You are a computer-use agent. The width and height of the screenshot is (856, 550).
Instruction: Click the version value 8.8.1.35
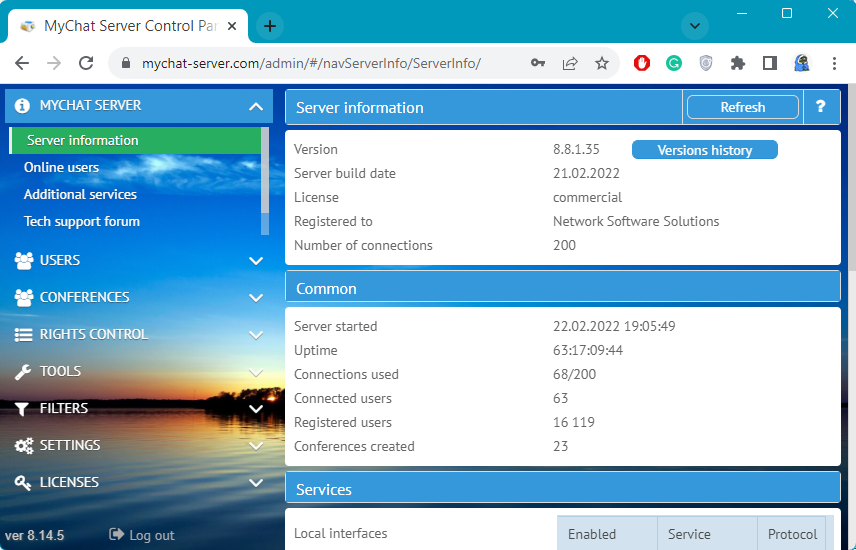[x=576, y=149]
